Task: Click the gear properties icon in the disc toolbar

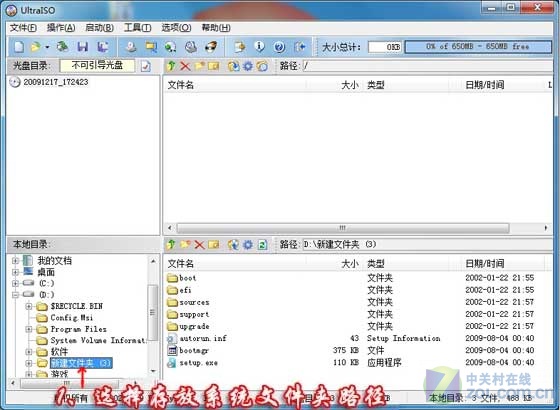Action: tap(248, 66)
